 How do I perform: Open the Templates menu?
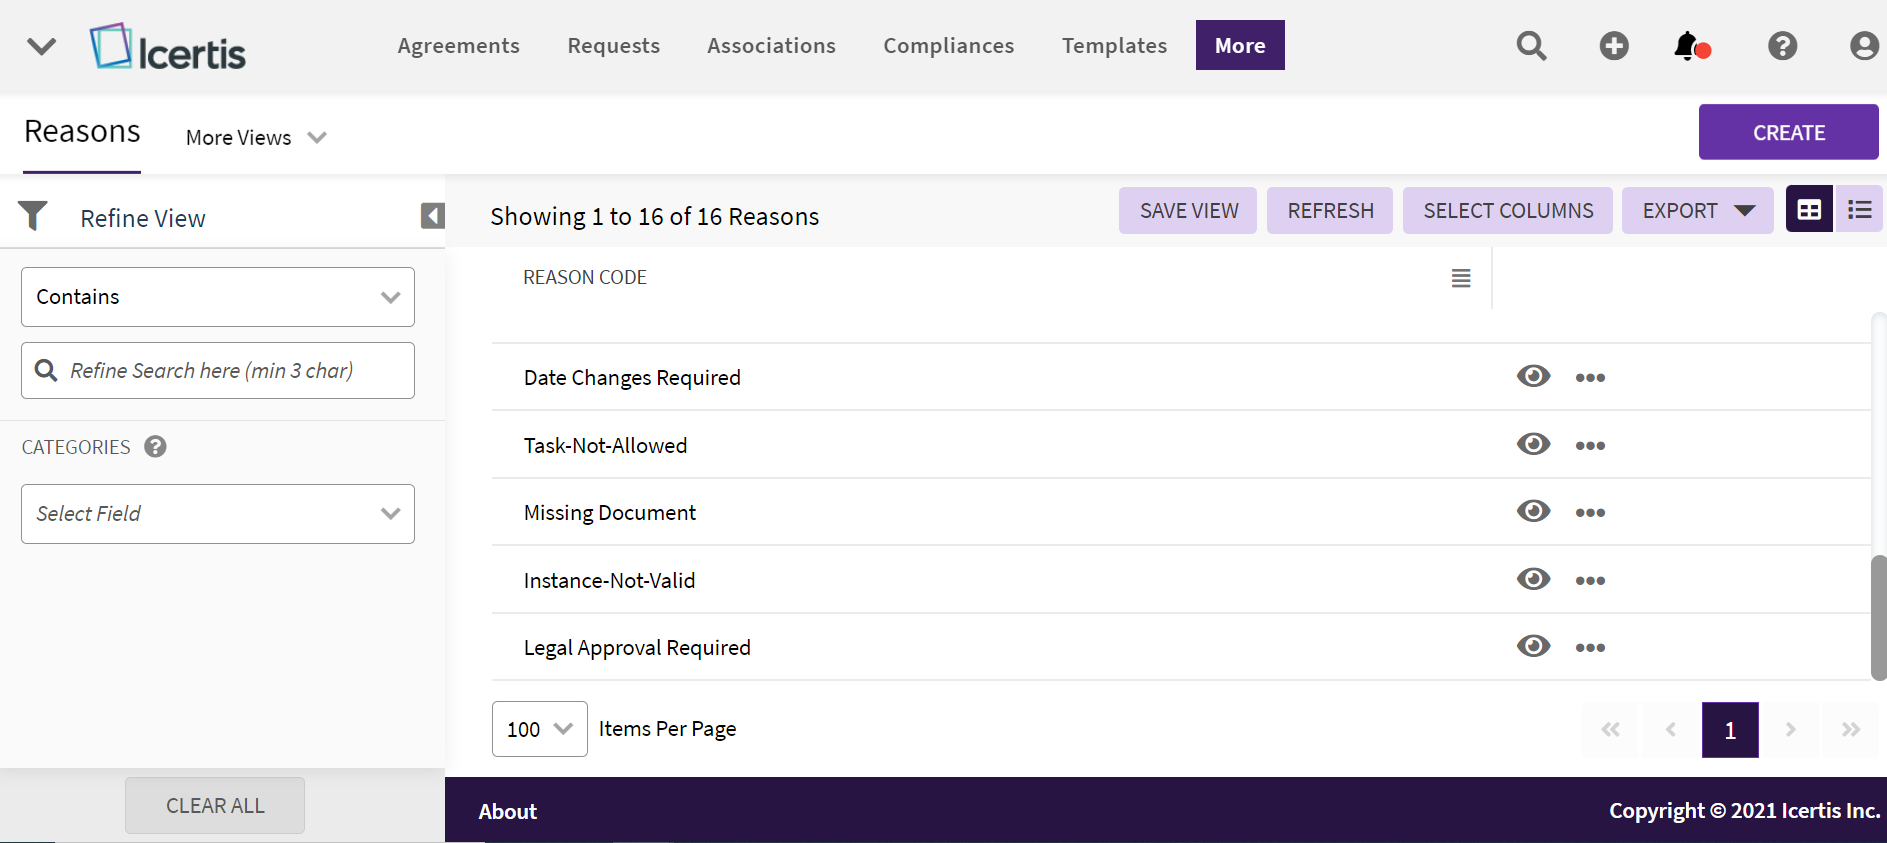point(1114,46)
